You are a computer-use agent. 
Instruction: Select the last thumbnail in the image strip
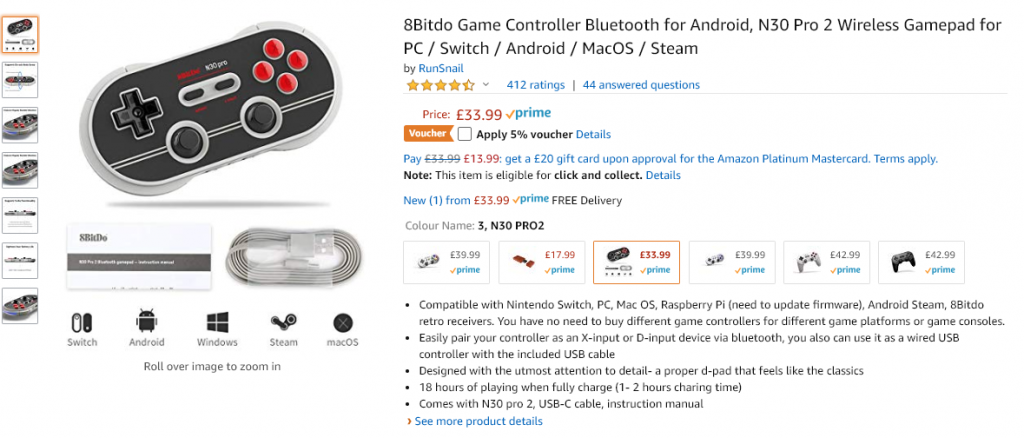tap(20, 305)
